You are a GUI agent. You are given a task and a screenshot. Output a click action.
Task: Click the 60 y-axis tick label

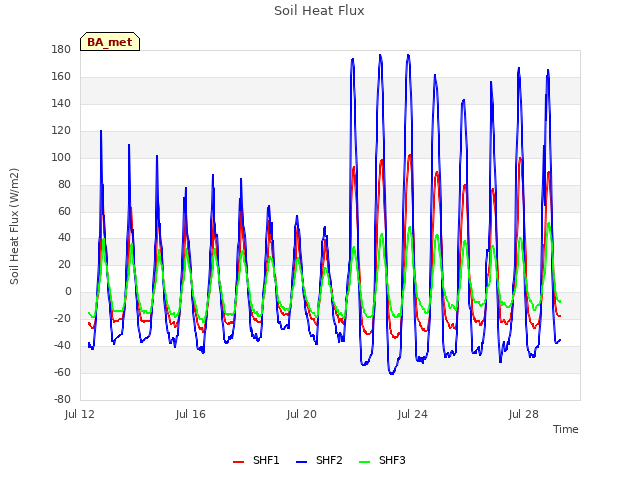click(x=64, y=211)
